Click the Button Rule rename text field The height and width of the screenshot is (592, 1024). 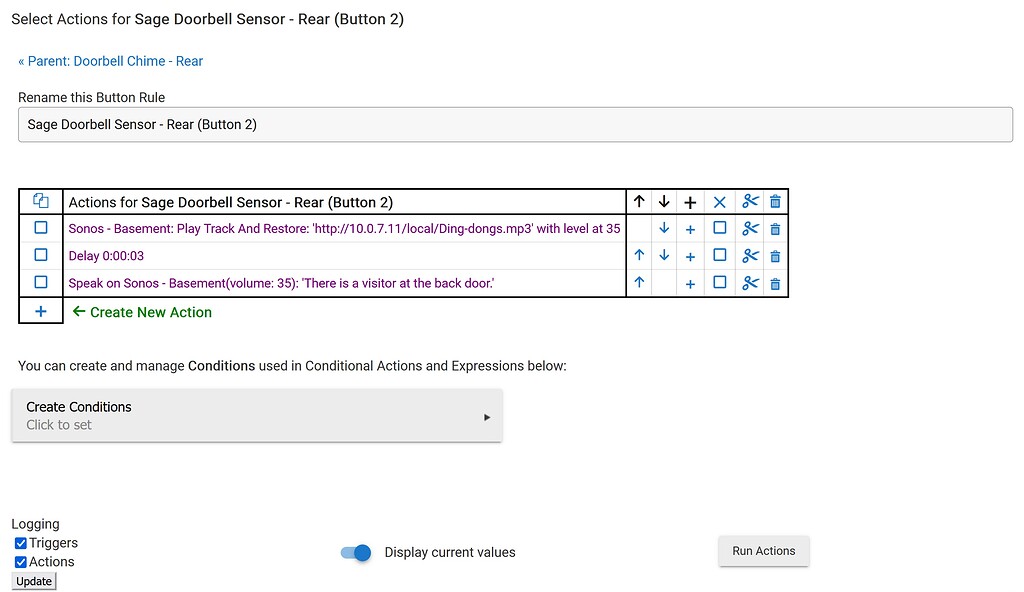[x=512, y=124]
